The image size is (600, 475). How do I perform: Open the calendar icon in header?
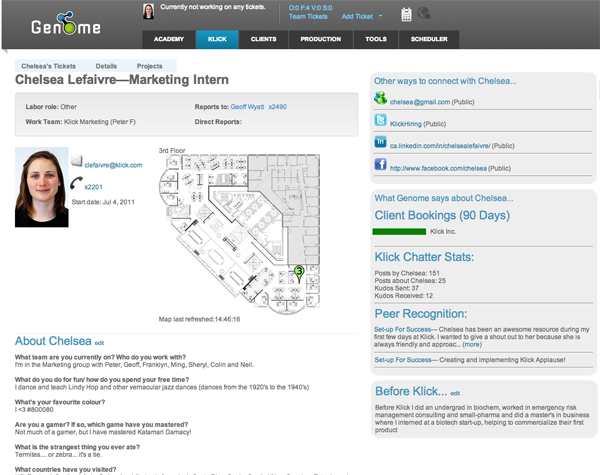click(x=406, y=15)
